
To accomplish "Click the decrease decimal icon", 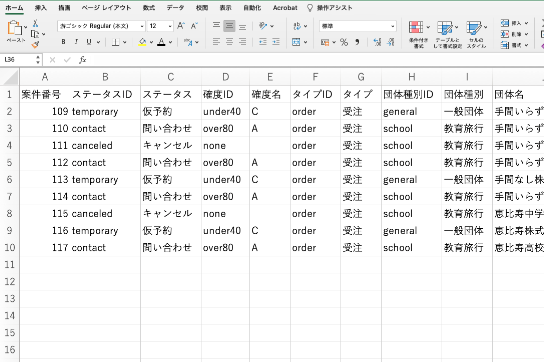I will [391, 42].
